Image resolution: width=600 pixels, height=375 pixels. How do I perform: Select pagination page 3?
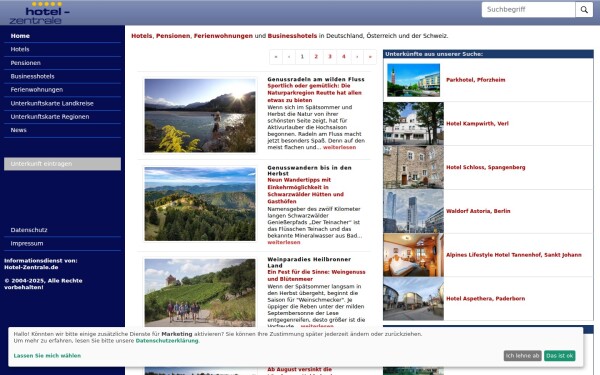pos(330,57)
